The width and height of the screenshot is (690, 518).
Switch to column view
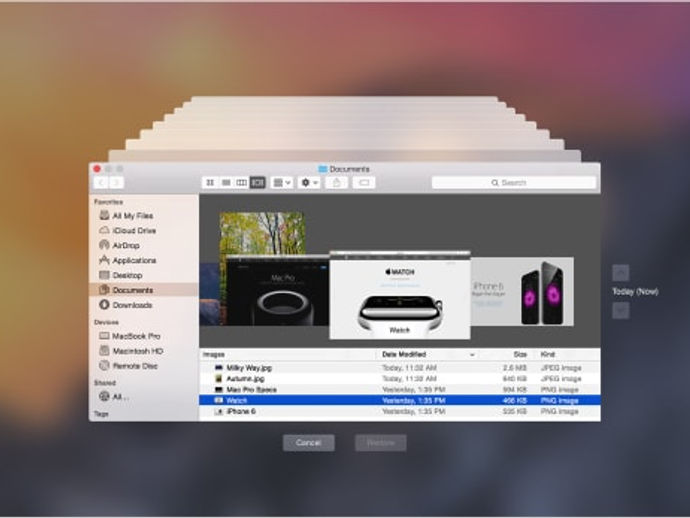[x=242, y=183]
